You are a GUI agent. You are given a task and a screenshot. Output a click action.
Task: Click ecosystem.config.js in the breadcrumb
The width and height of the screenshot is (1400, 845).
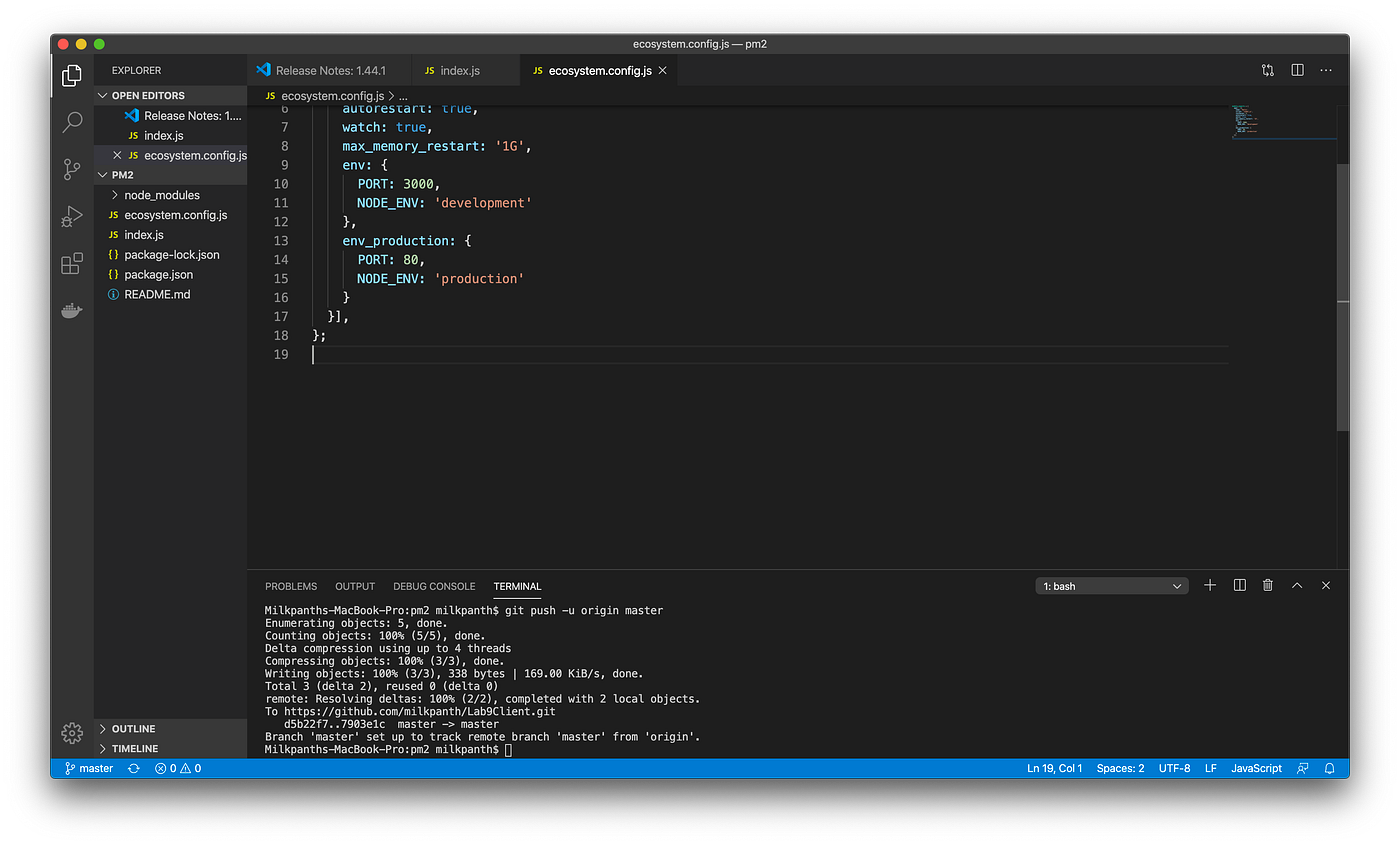(331, 95)
